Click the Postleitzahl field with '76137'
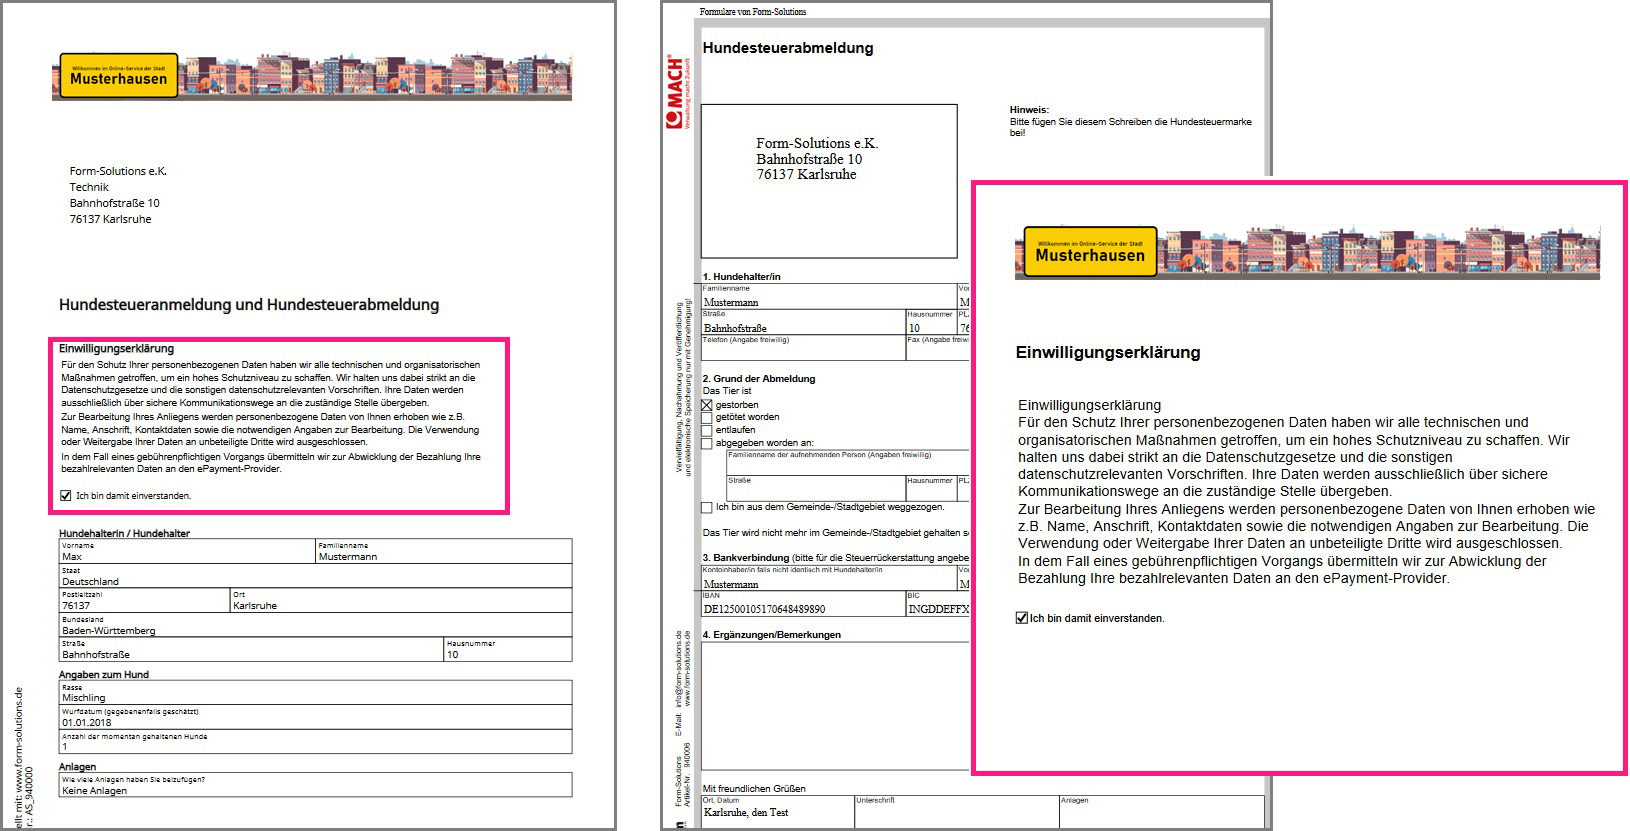Image resolution: width=1630 pixels, height=831 pixels. 145,600
